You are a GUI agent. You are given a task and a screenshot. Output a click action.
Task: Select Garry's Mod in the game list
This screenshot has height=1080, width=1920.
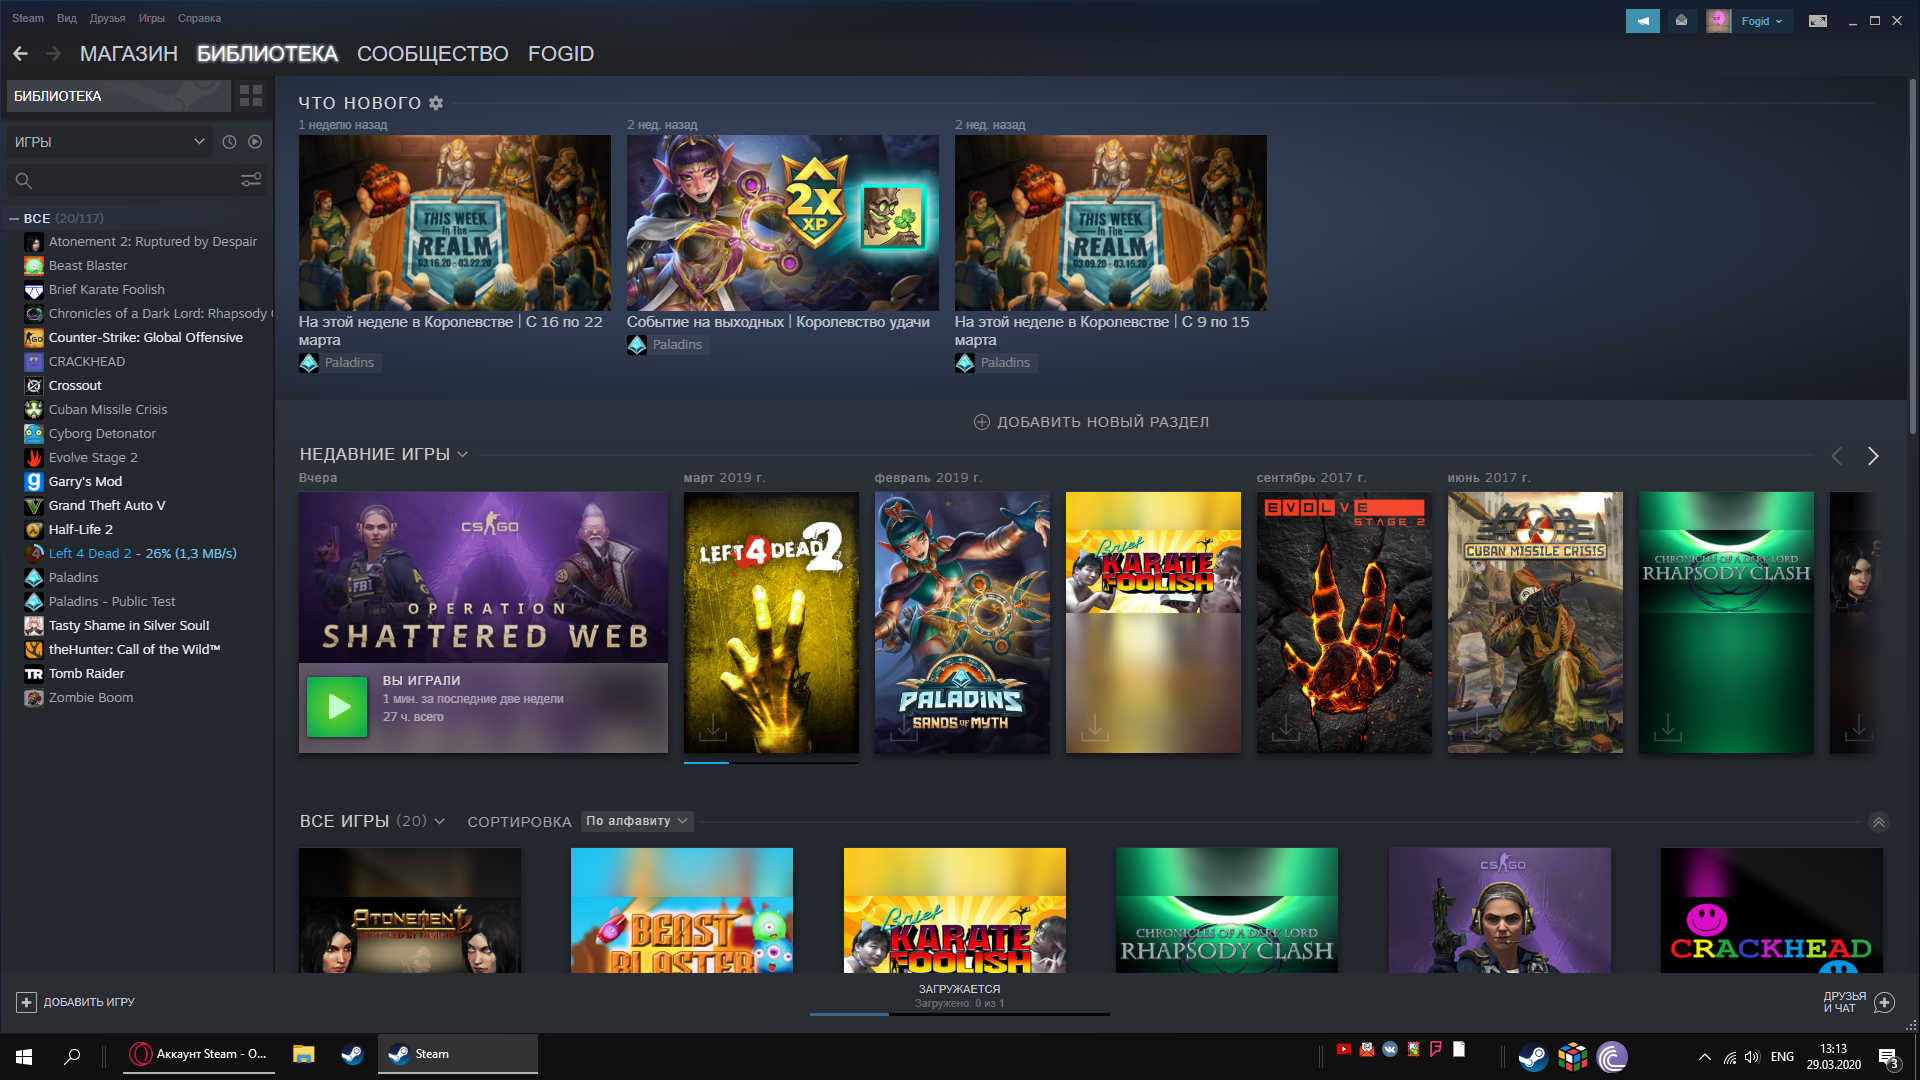click(85, 482)
